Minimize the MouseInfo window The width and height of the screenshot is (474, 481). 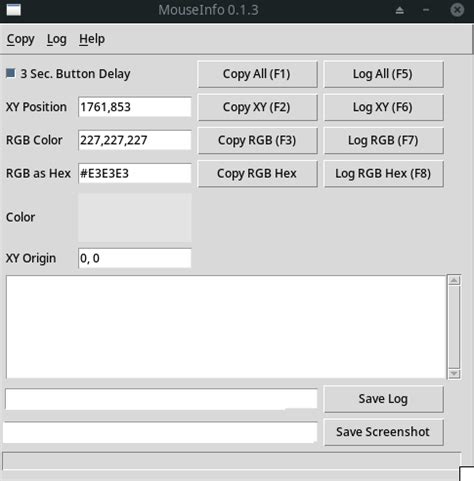pos(426,10)
